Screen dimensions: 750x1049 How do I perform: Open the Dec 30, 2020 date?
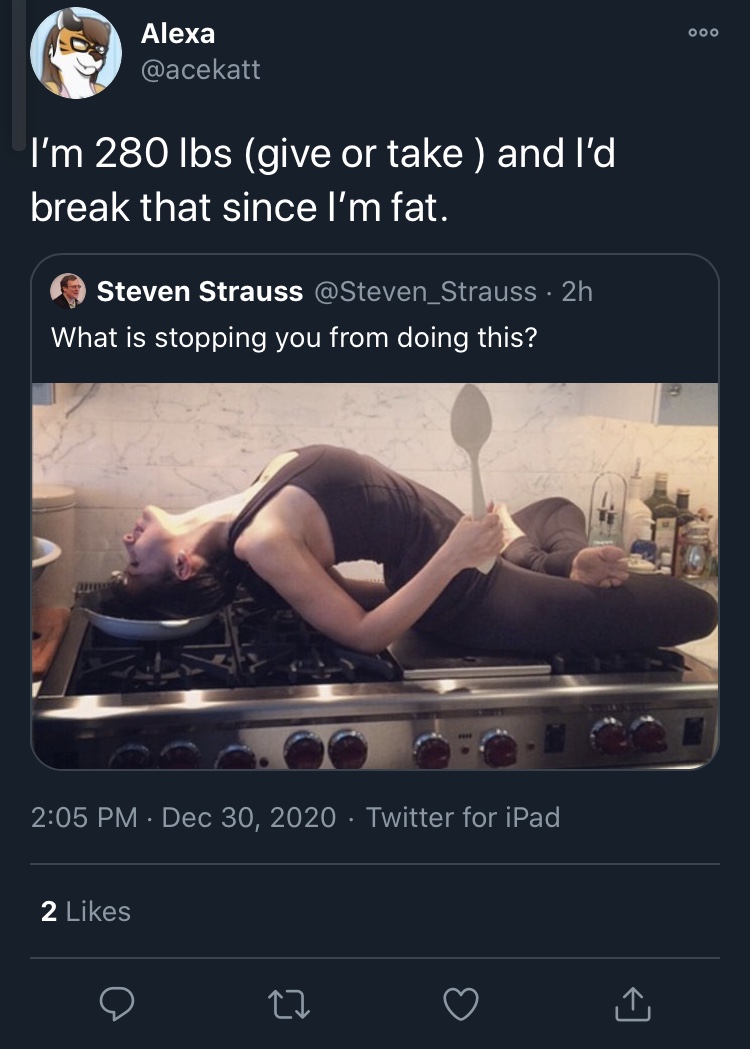coord(249,818)
